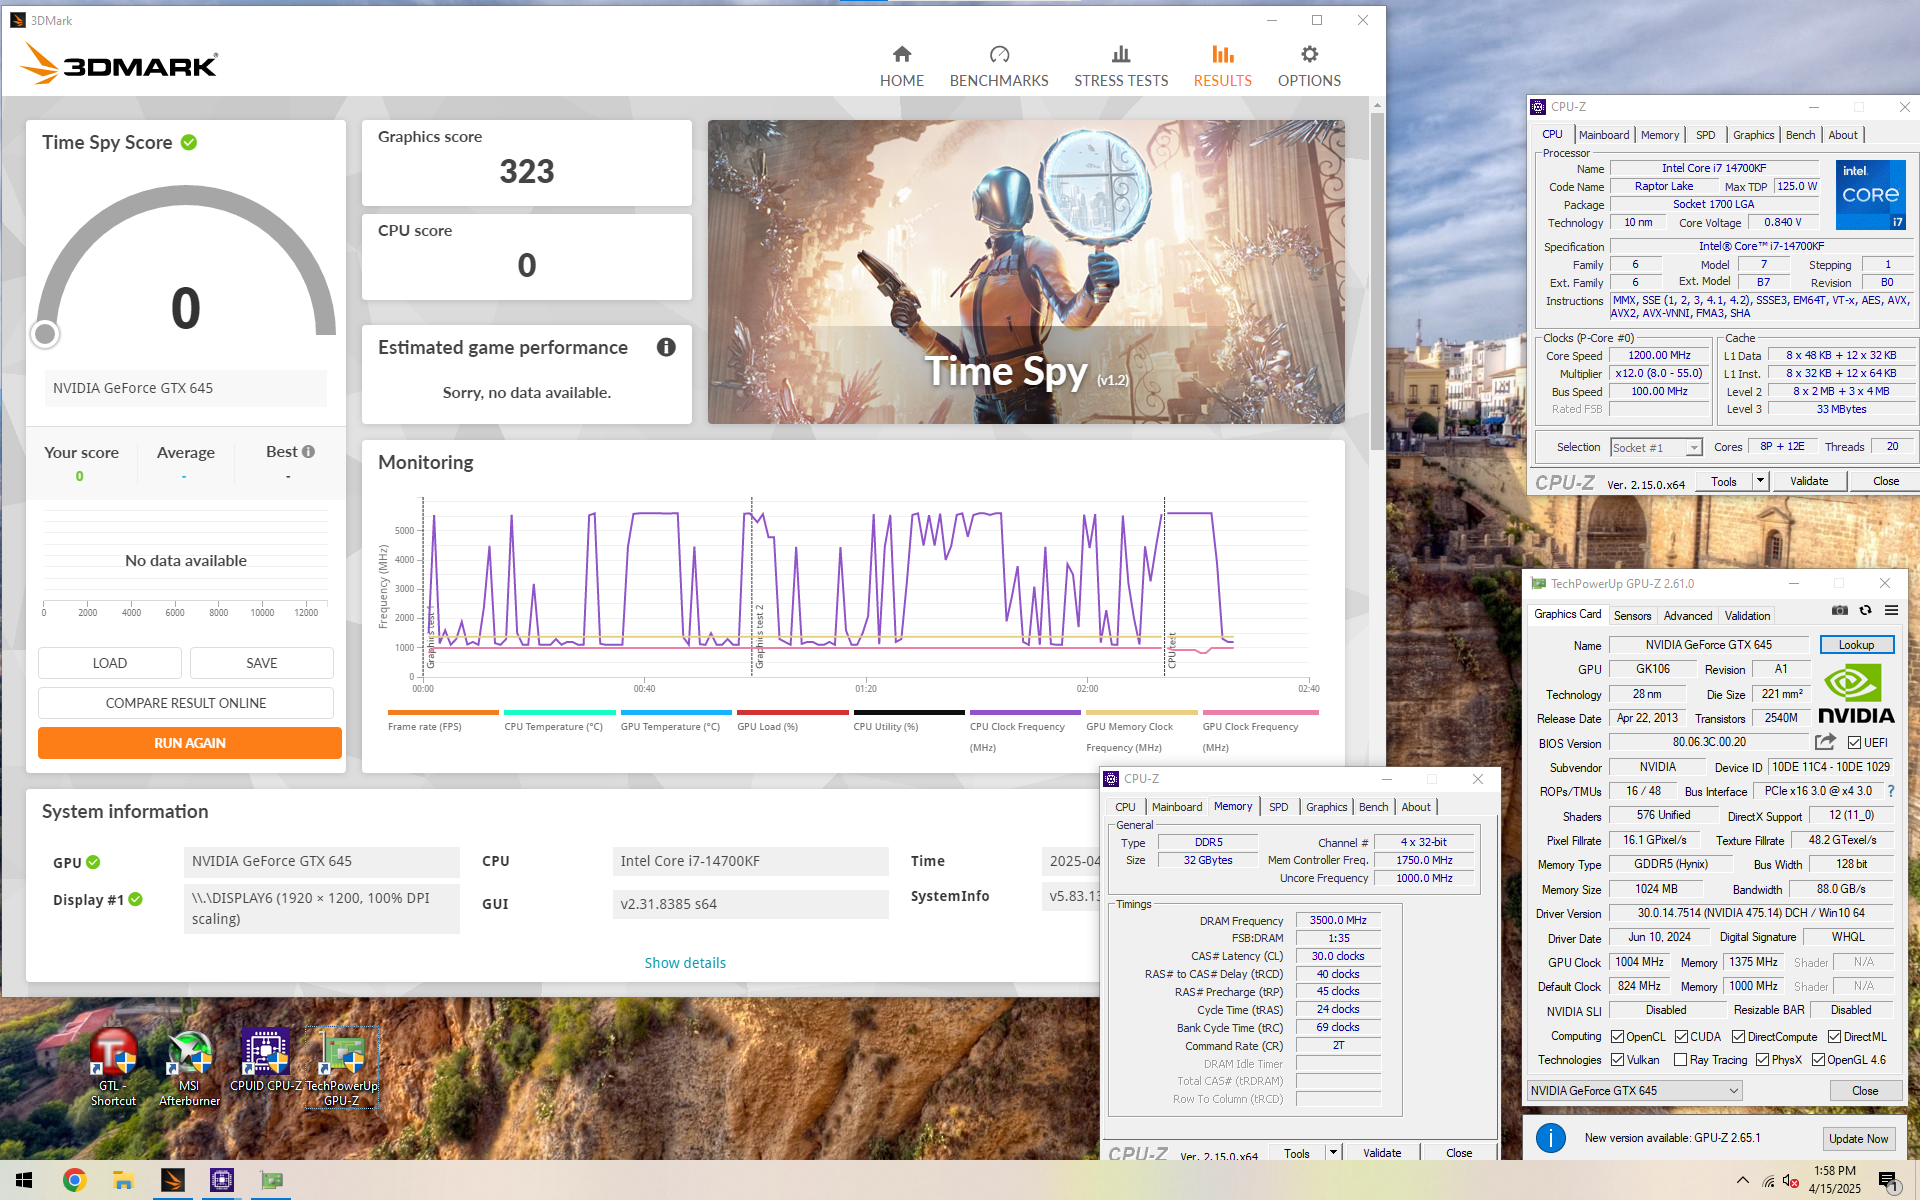The width and height of the screenshot is (1920, 1200).
Task: Open the Validation tab in GPU-Z
Action: point(1746,615)
